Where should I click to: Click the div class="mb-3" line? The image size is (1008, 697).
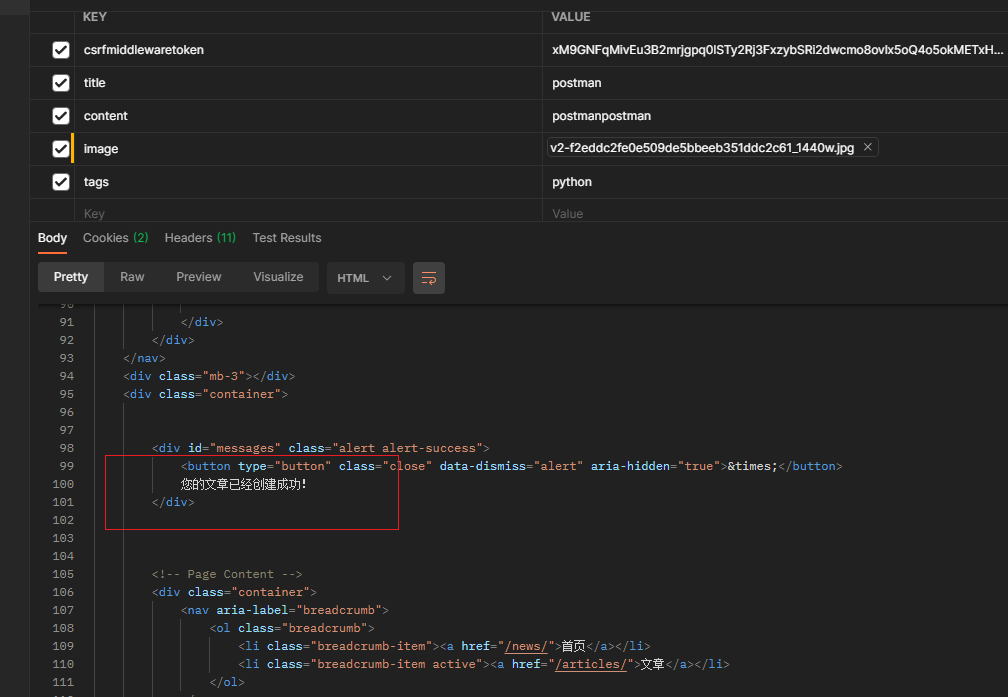(209, 376)
